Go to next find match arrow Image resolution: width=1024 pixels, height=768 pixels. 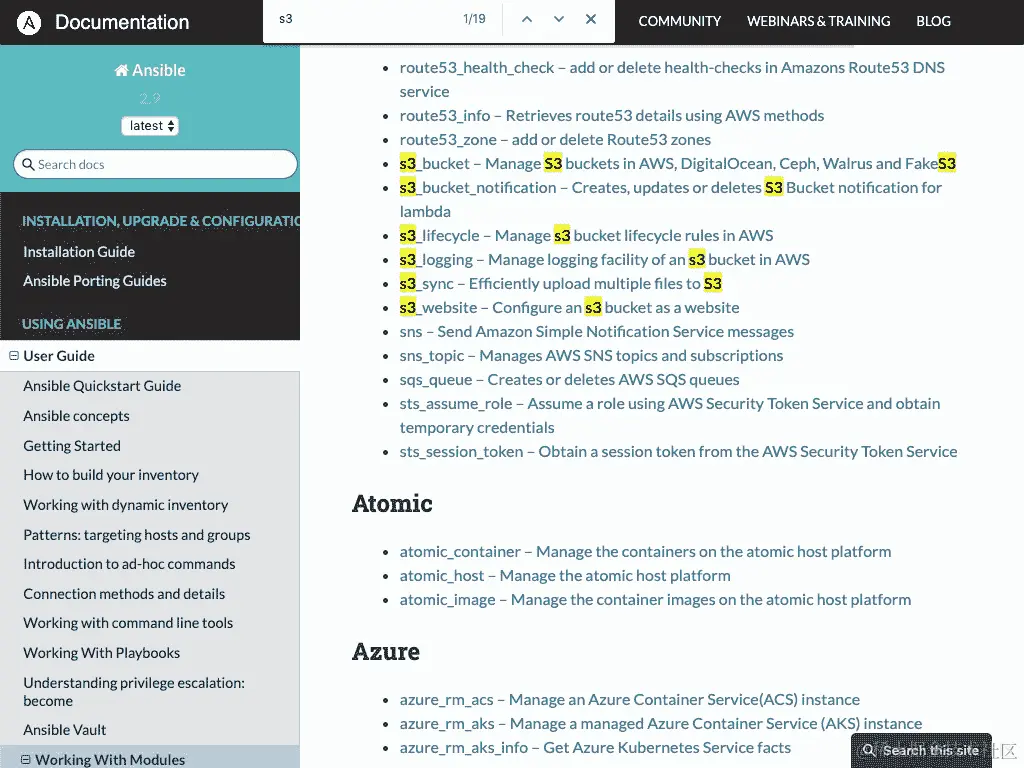(x=559, y=19)
